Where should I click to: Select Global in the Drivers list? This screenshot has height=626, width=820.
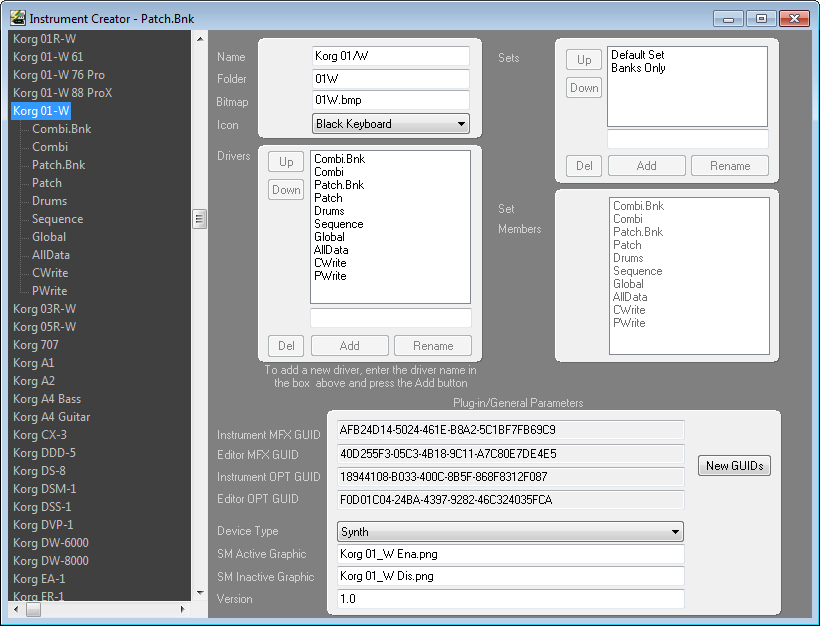click(x=329, y=236)
